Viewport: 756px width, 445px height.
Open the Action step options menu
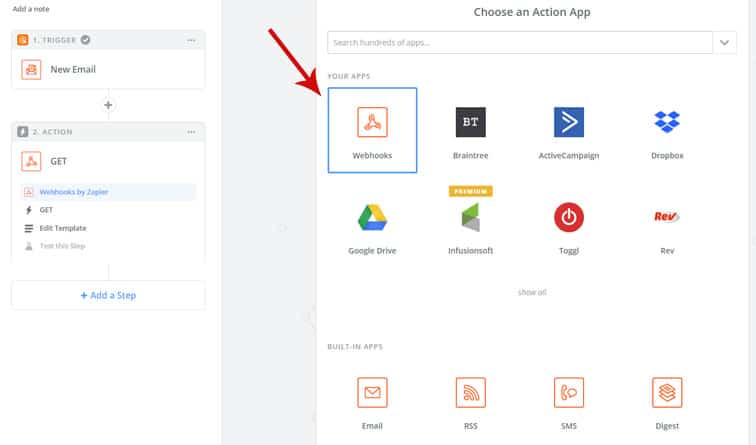click(x=192, y=132)
